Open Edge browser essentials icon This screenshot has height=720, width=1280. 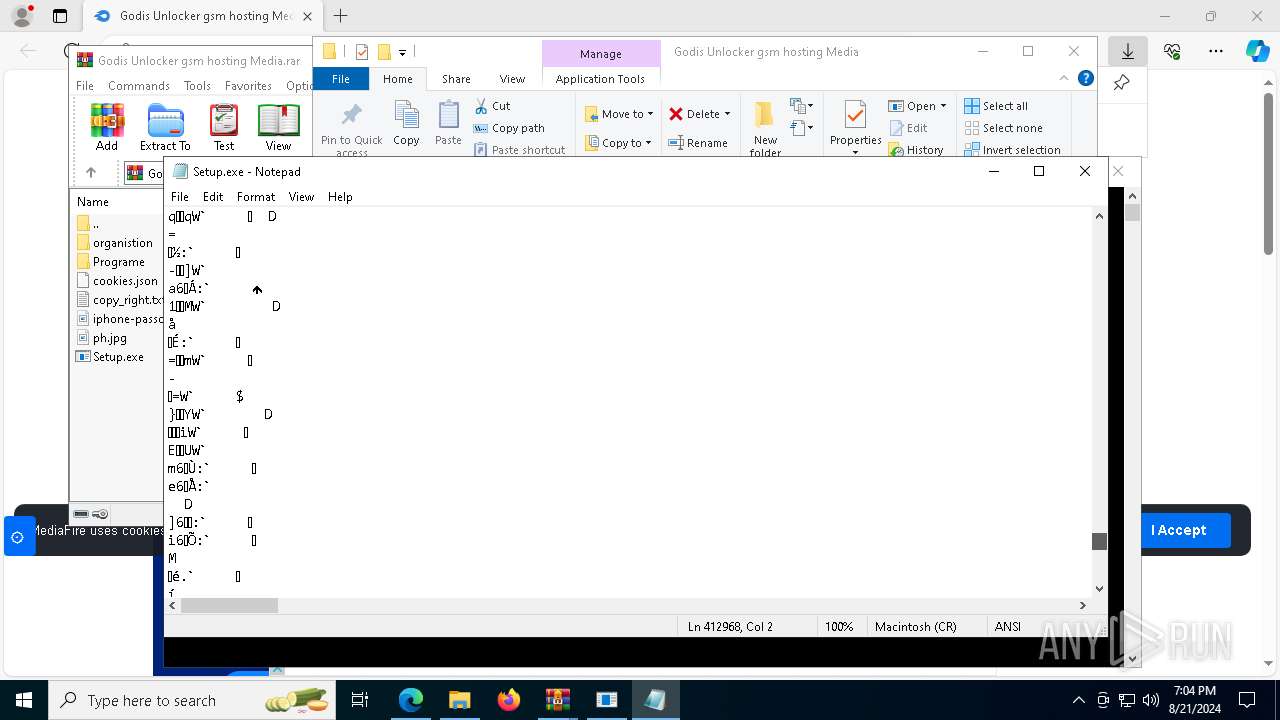click(x=1172, y=51)
